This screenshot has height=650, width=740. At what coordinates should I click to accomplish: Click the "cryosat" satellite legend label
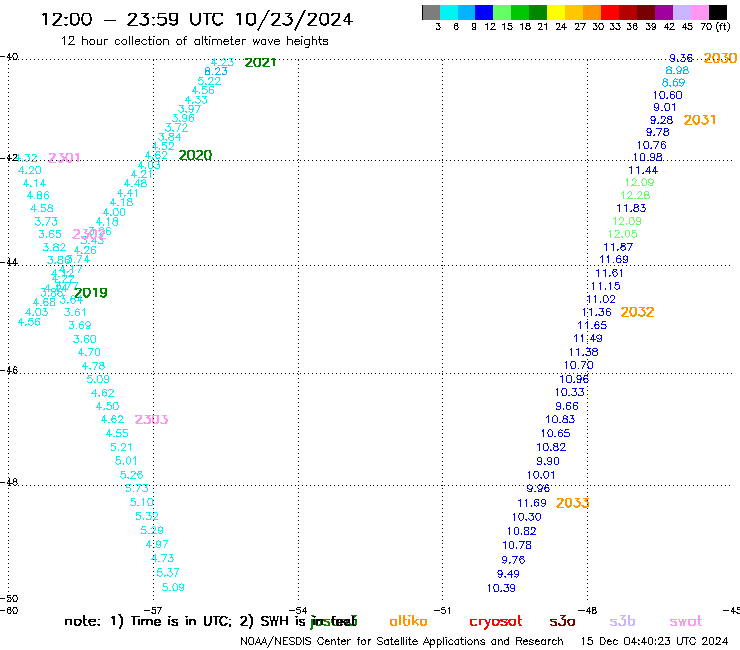point(496,621)
